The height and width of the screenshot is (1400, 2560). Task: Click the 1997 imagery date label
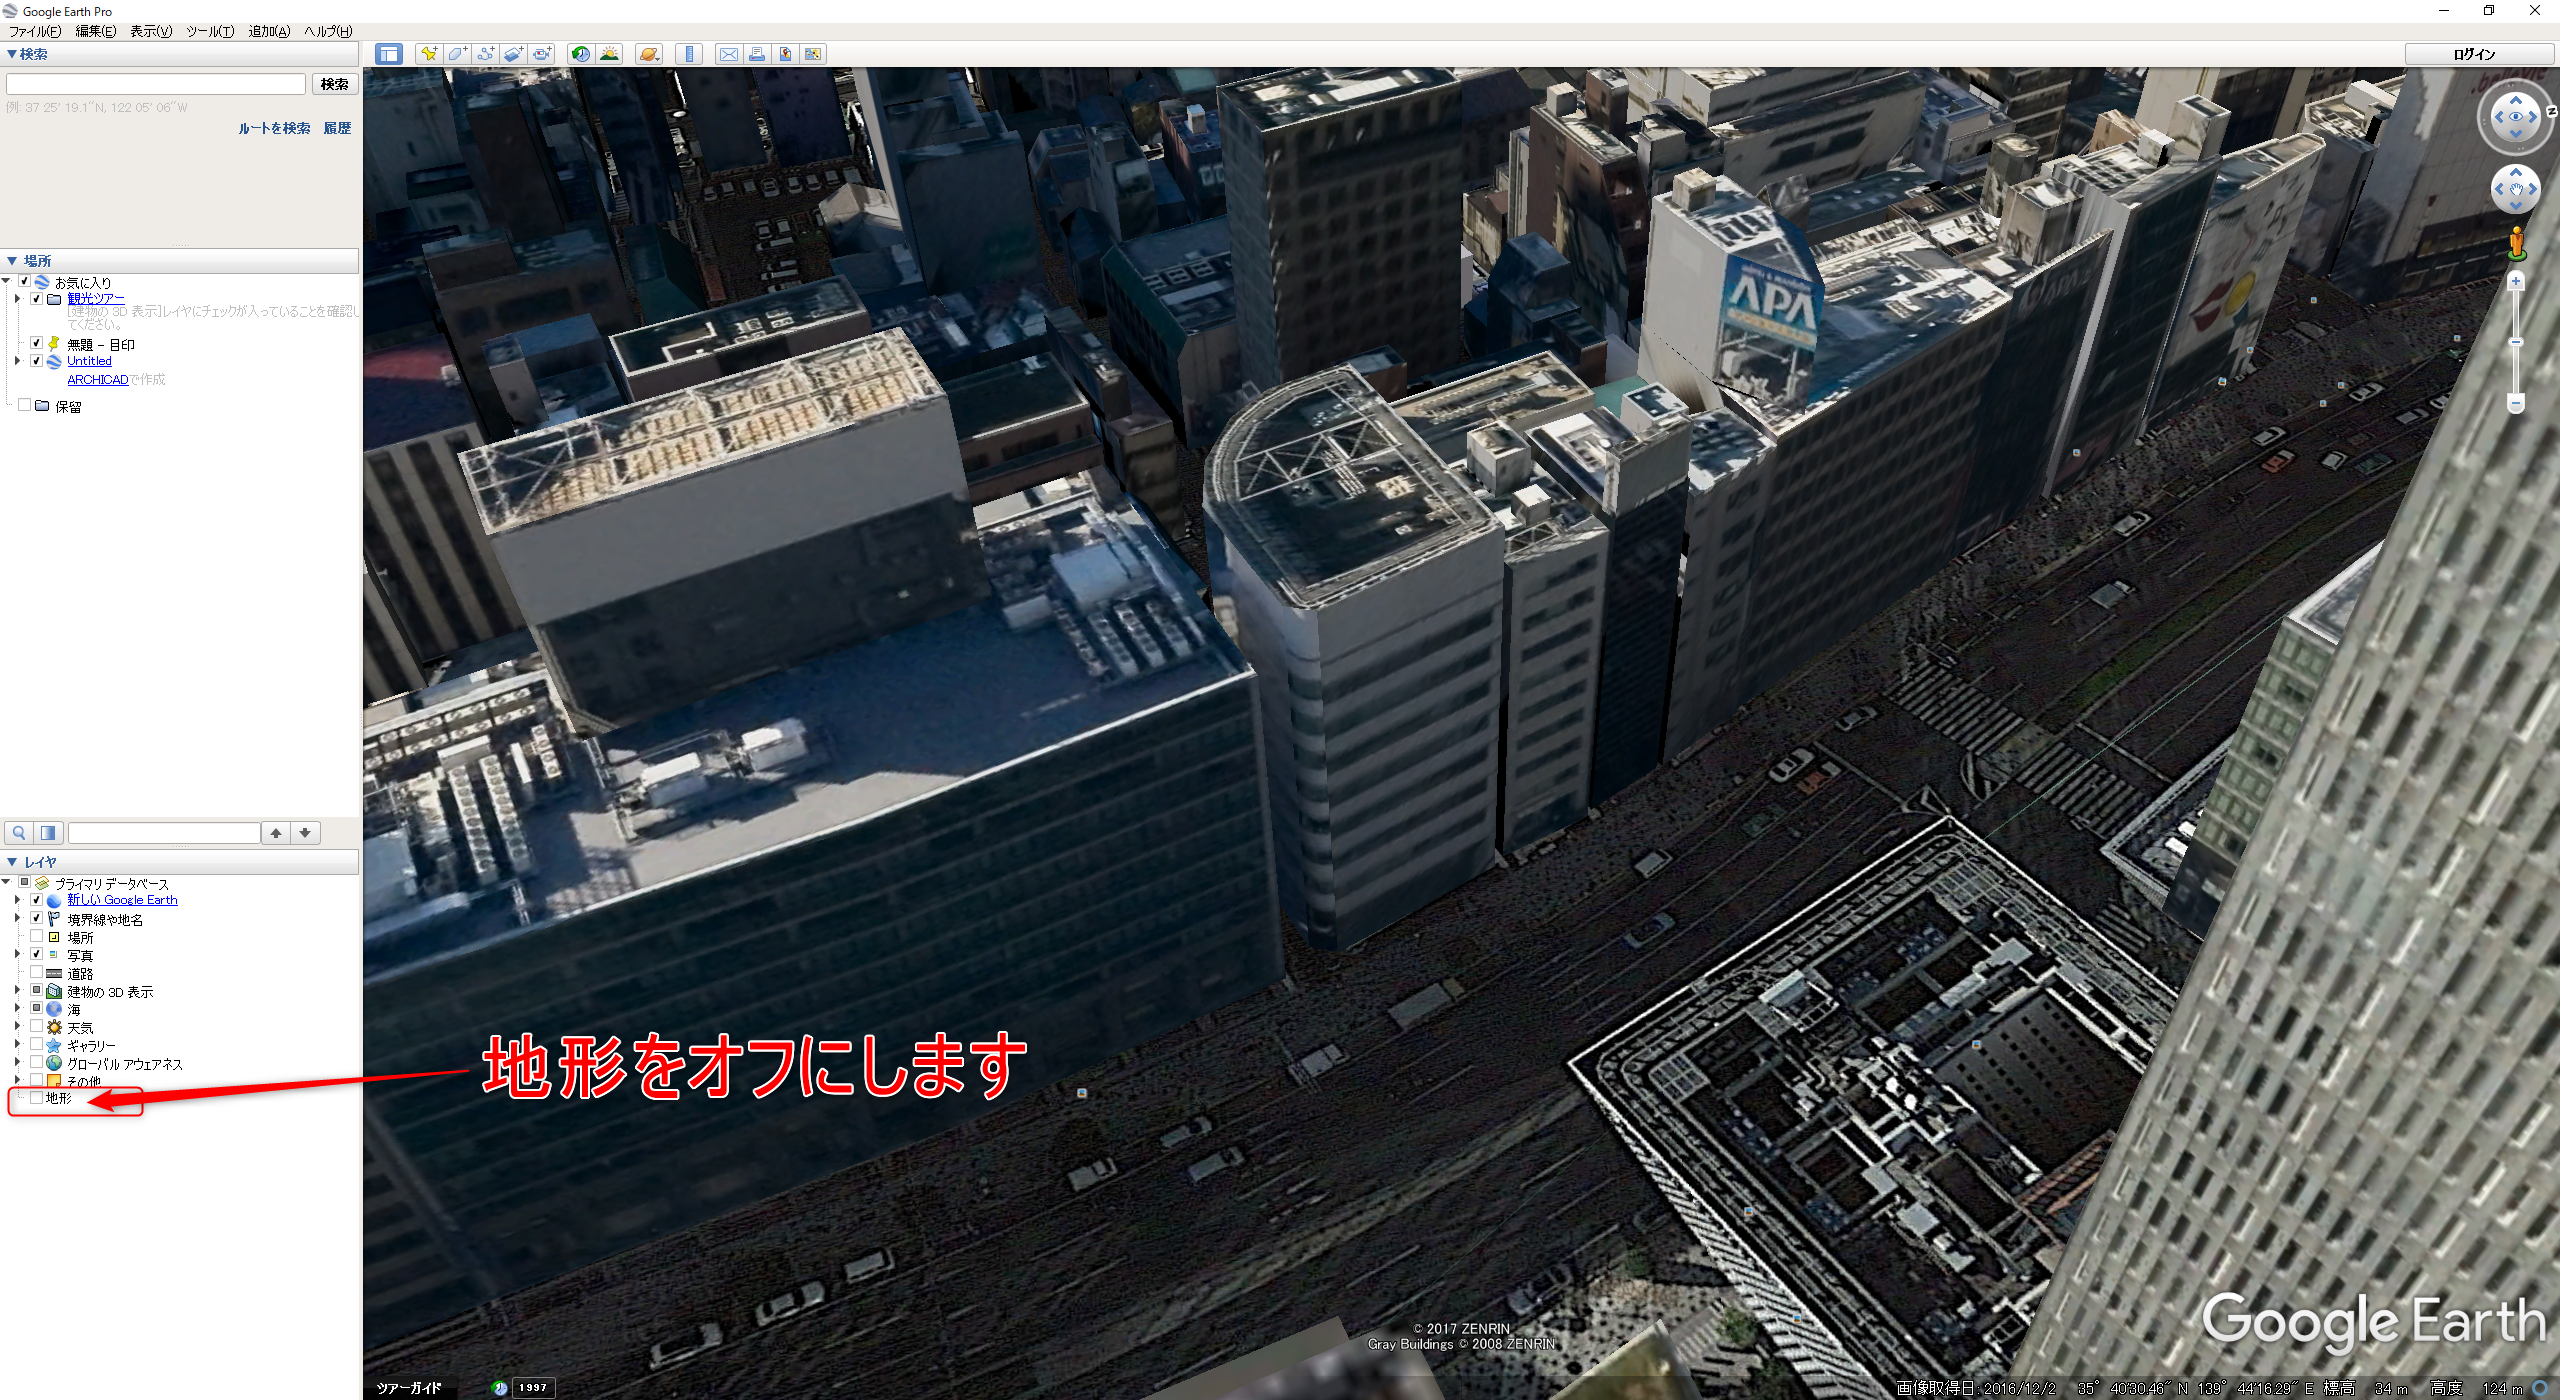click(533, 1387)
